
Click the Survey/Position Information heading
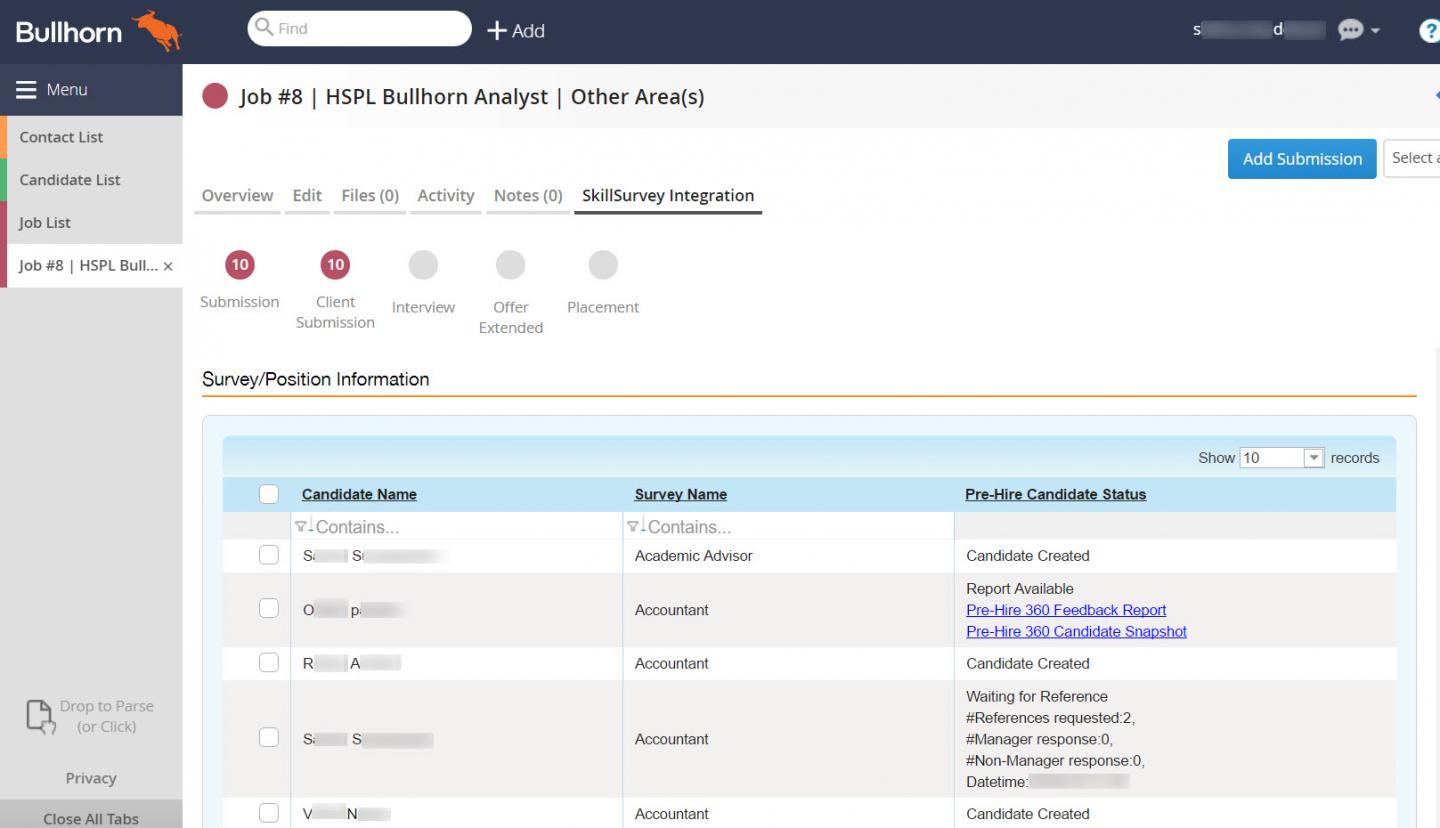click(x=316, y=379)
